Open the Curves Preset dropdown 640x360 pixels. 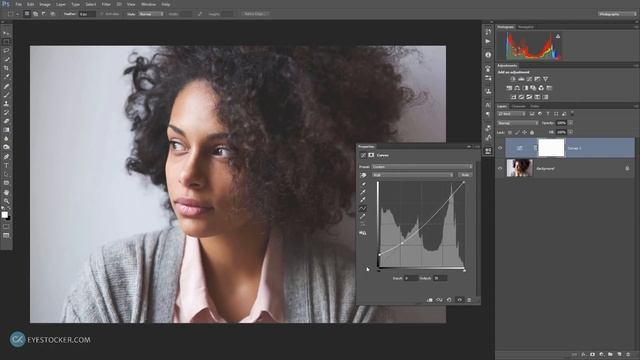[422, 167]
